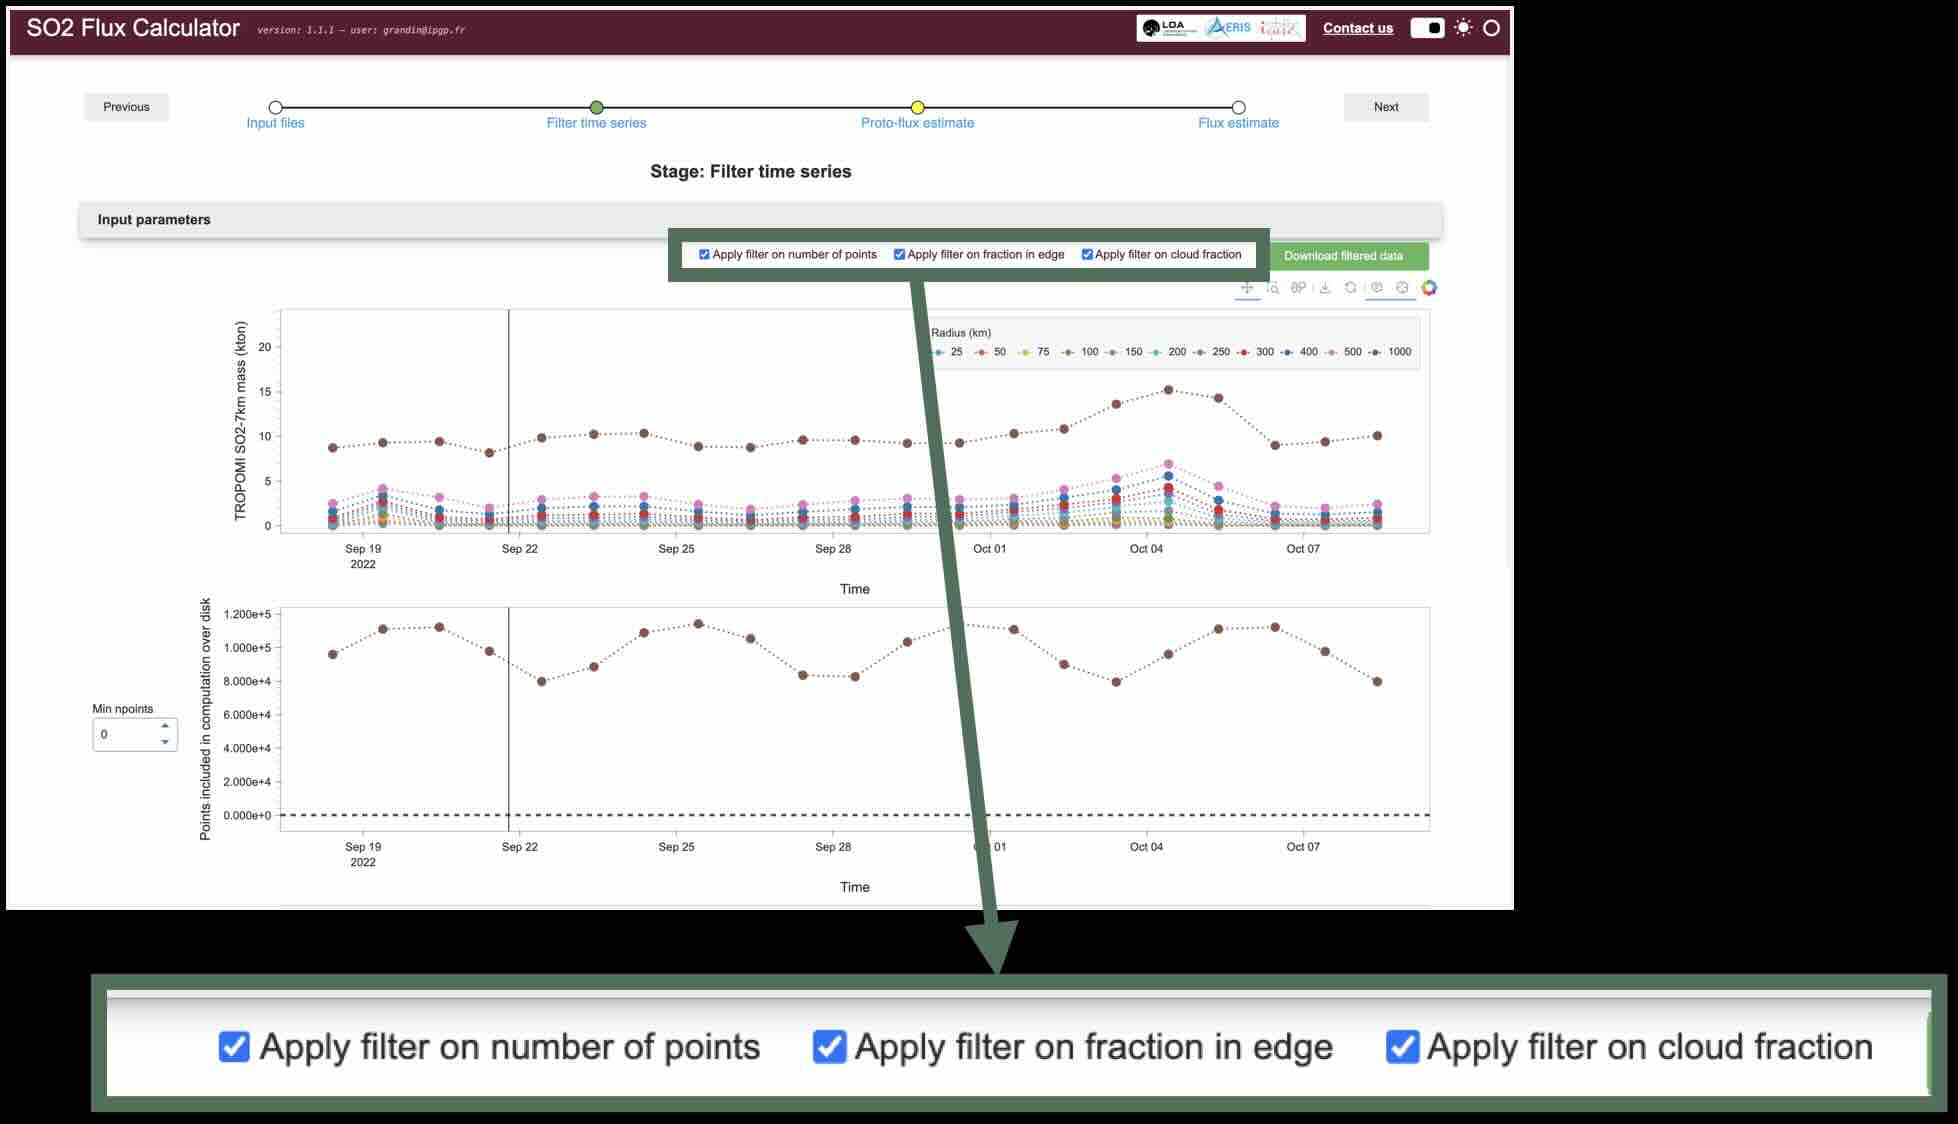Screen dimensions: 1958x1124
Task: Open the Contact us link
Action: tap(1357, 28)
